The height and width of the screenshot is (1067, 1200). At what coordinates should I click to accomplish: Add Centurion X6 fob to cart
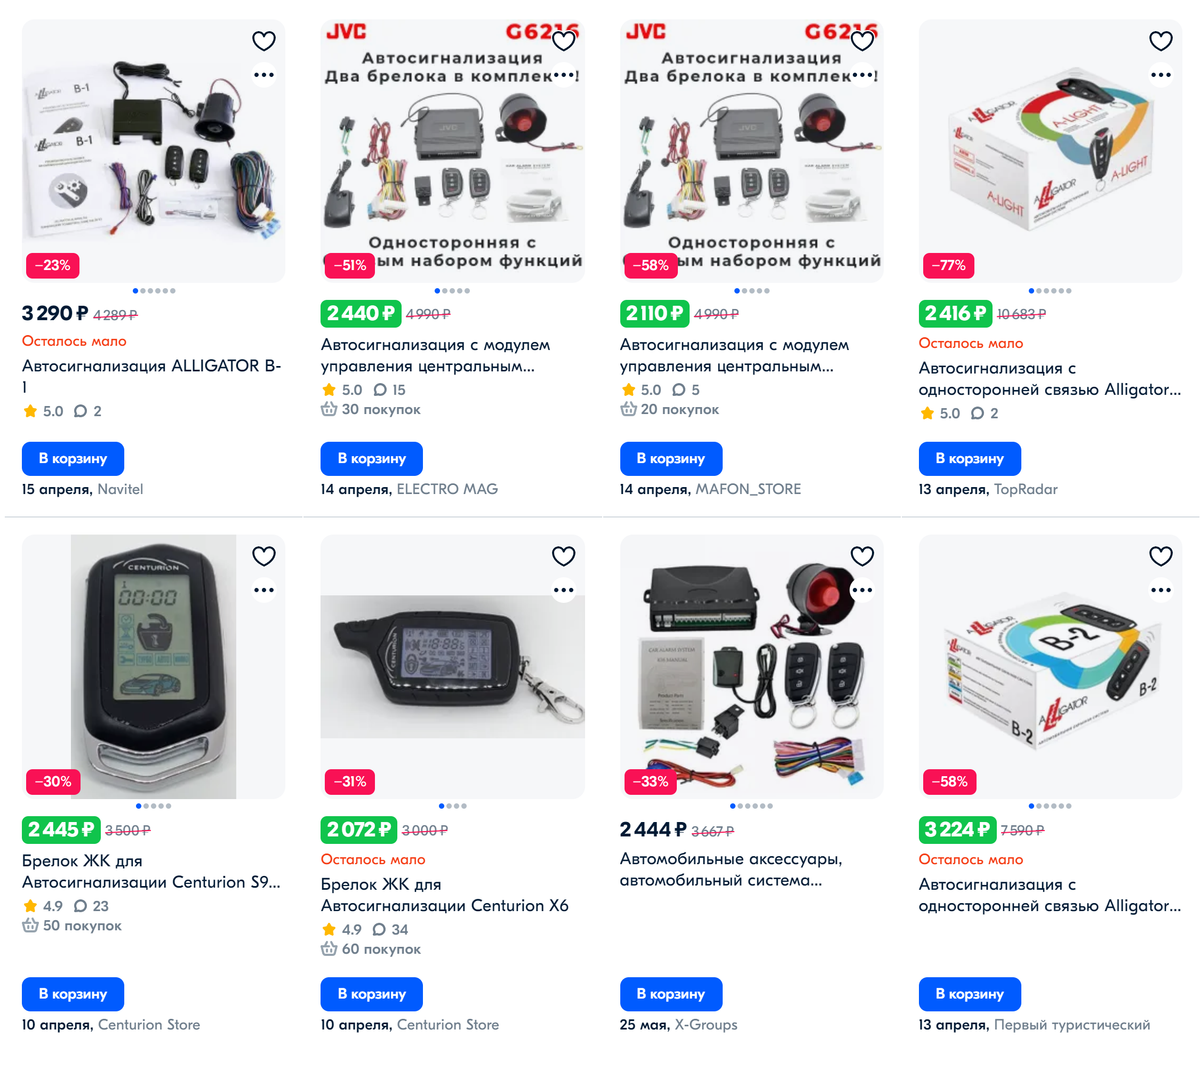pyautogui.click(x=372, y=994)
